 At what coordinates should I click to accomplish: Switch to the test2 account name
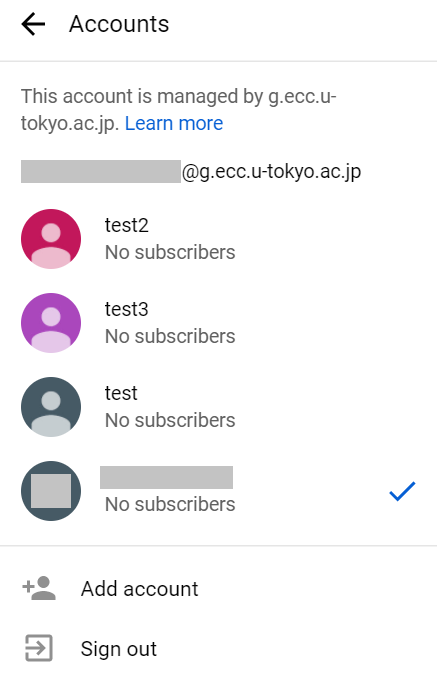coord(126,226)
